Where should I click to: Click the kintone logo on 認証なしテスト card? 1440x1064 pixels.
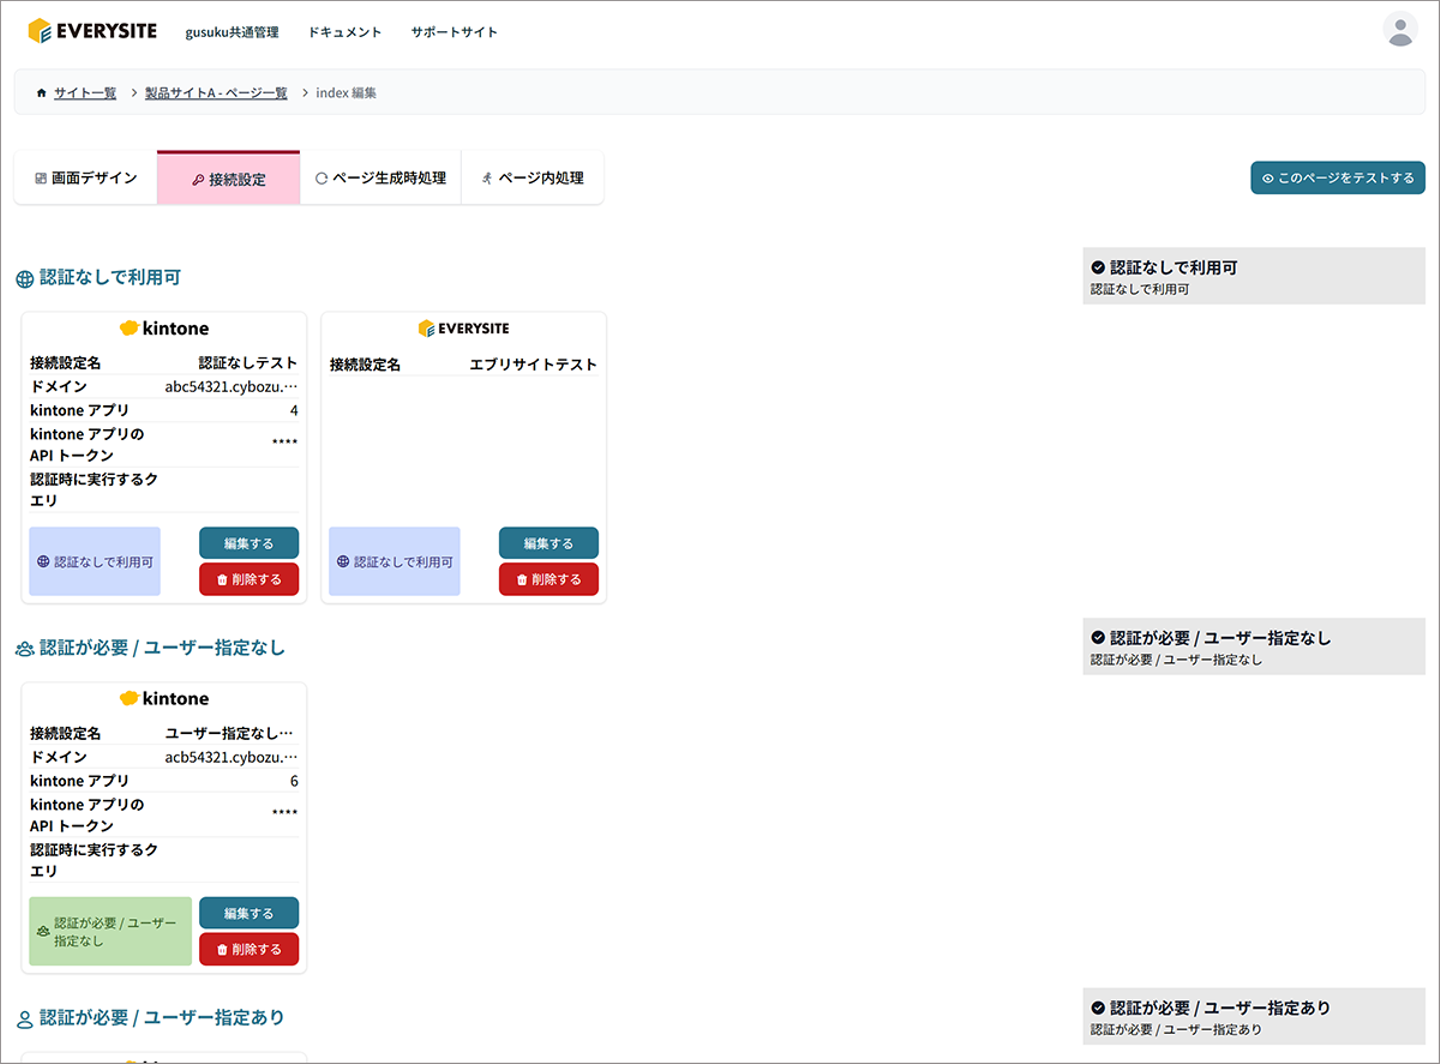tap(164, 328)
